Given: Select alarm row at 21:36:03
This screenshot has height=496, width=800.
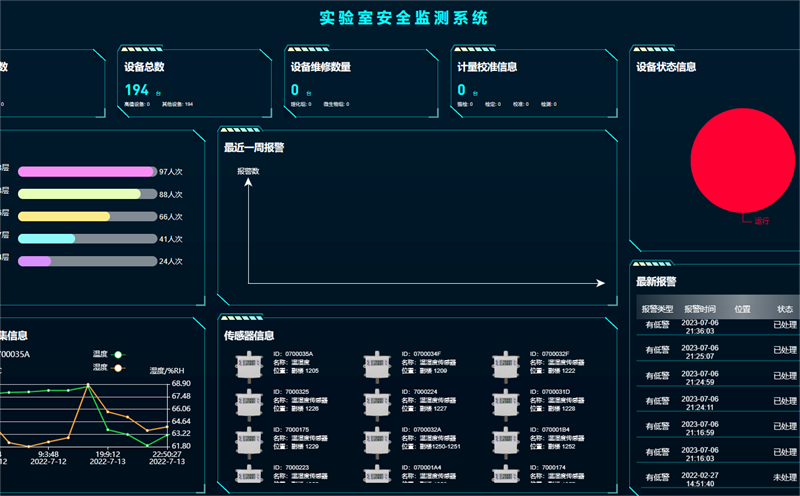Looking at the screenshot, I should pos(700,327).
